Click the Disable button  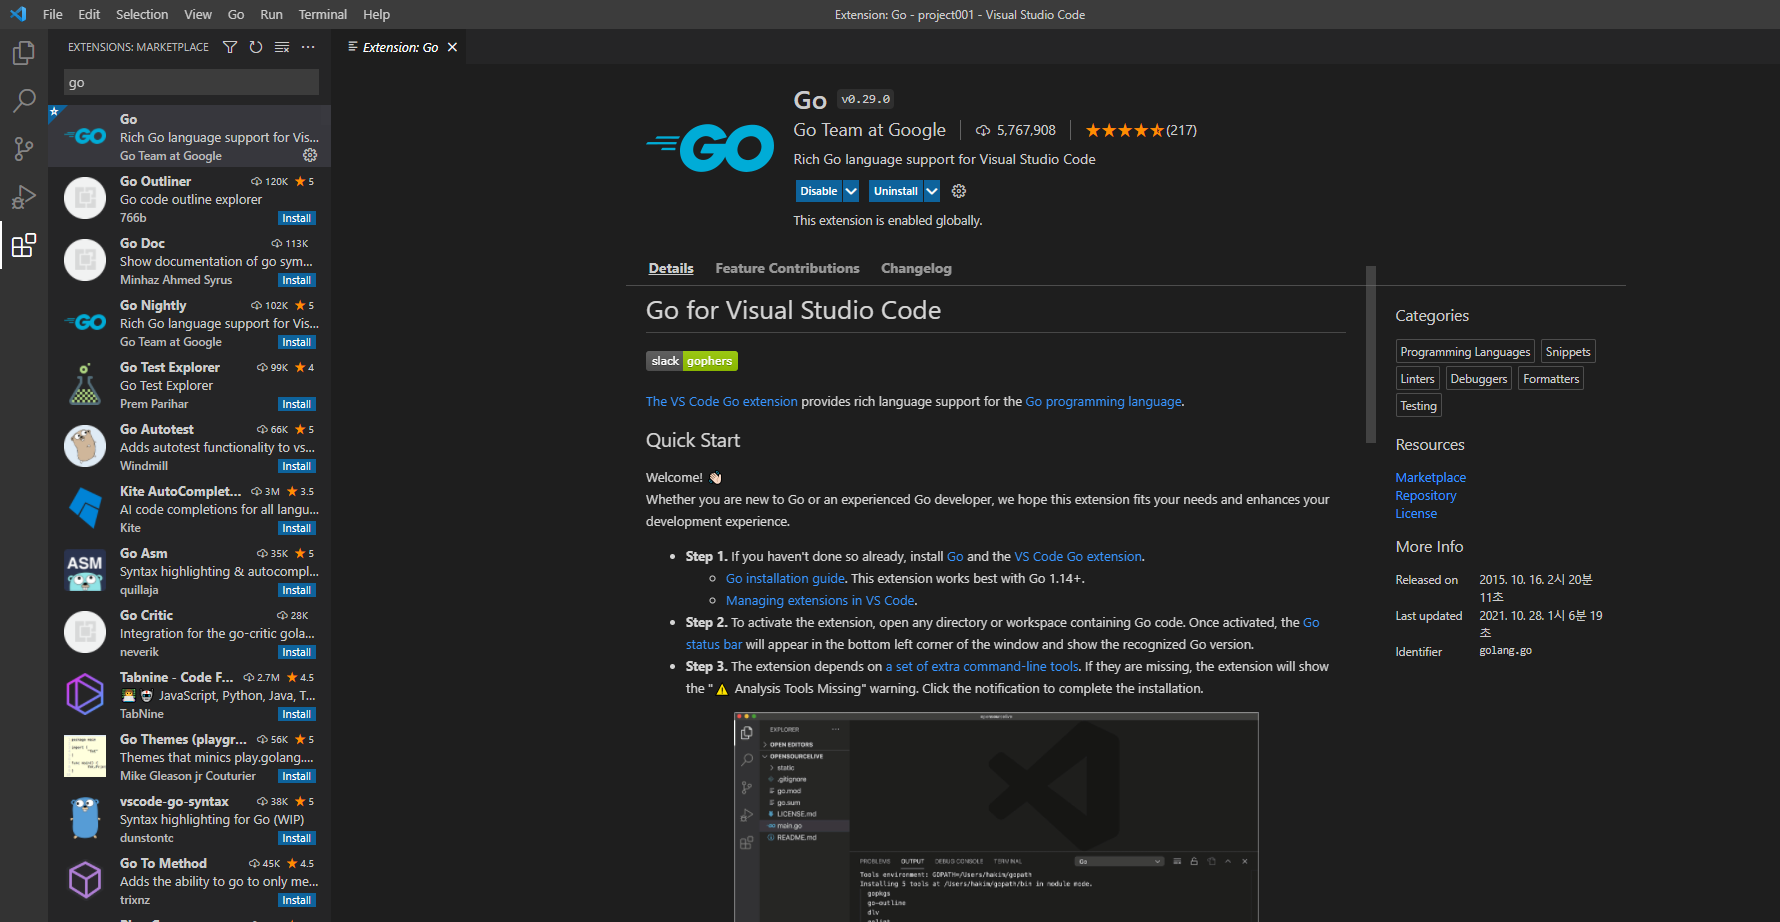point(819,191)
